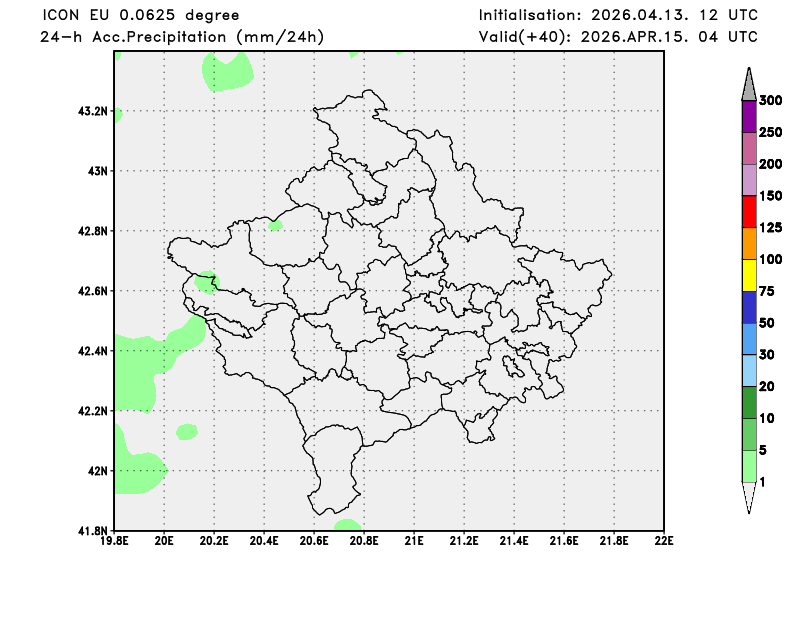
Task: Select the red 125–150 mm legend color
Action: click(x=748, y=211)
